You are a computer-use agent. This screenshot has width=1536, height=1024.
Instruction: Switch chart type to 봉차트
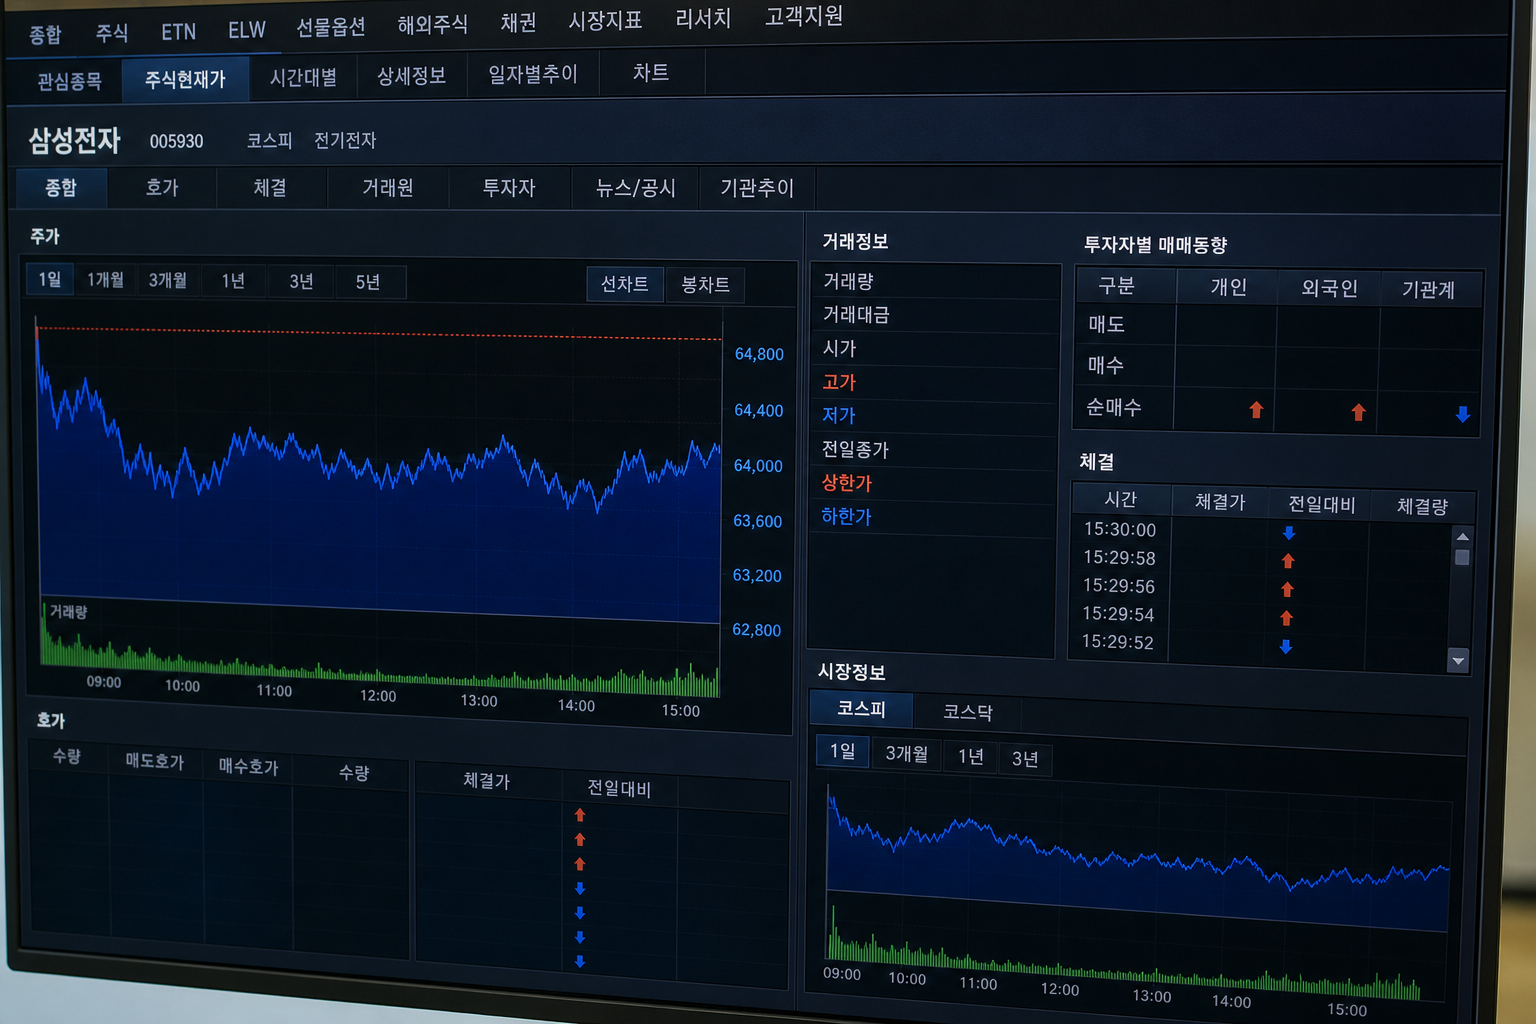click(705, 285)
